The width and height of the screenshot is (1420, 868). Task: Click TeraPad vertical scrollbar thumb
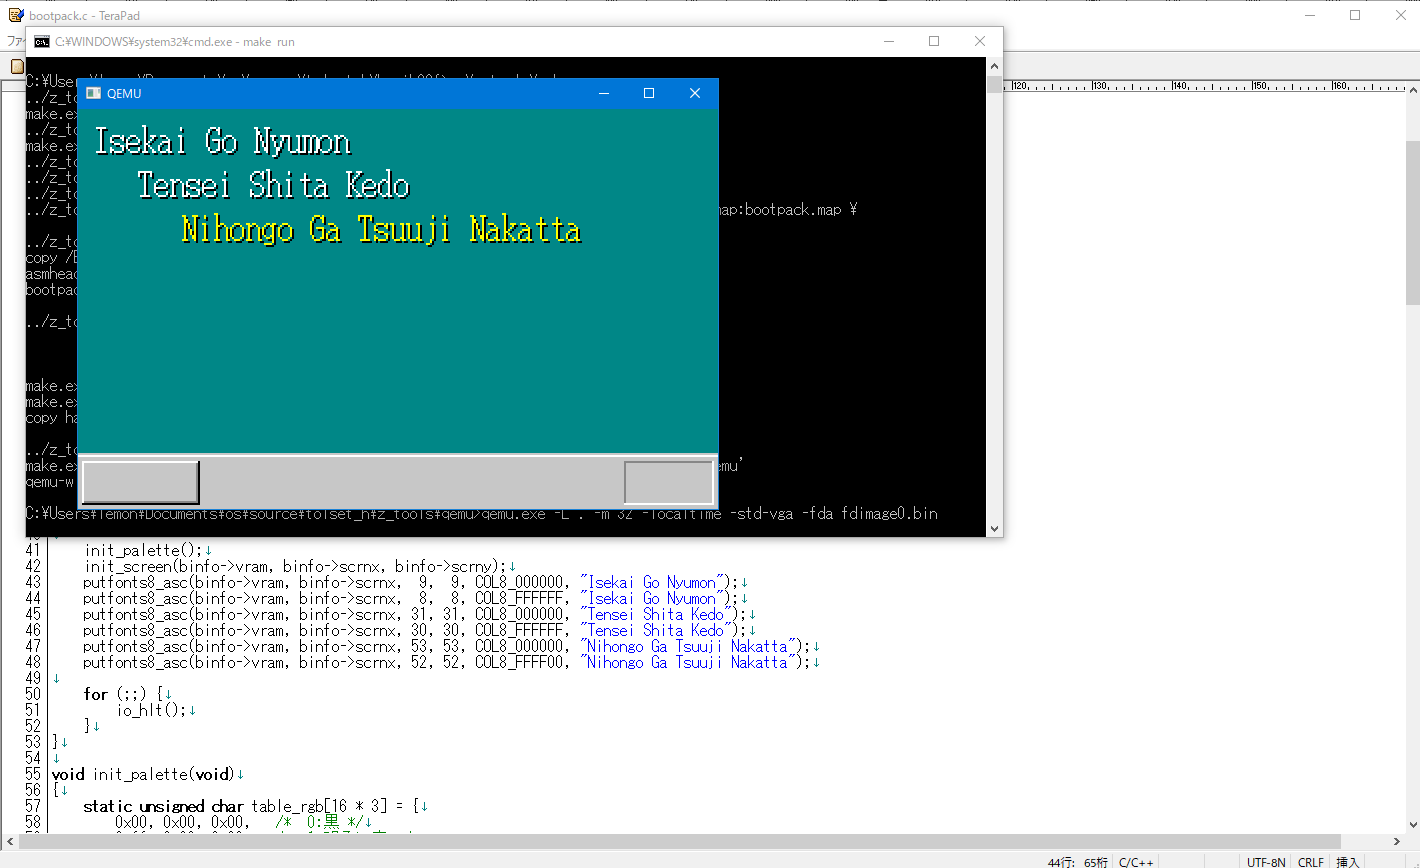[x=1412, y=222]
